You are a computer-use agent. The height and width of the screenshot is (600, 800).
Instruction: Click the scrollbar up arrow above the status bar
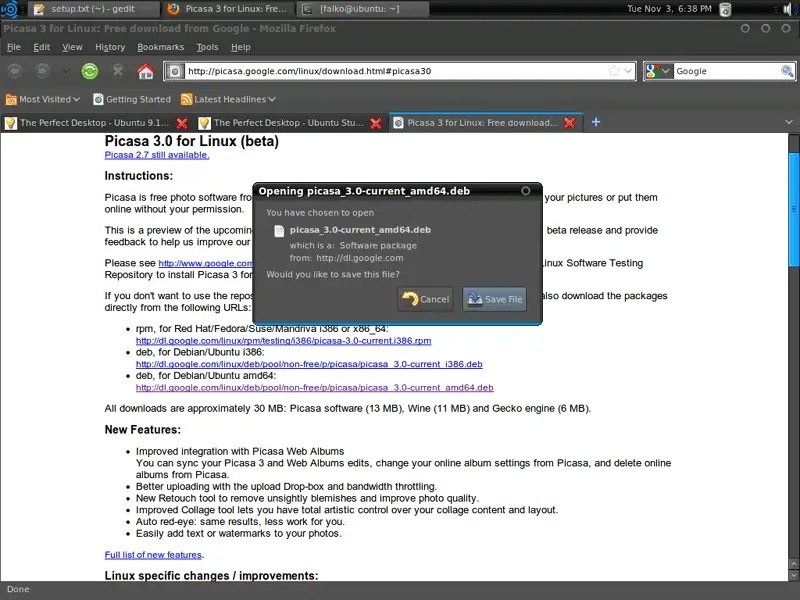pos(794,564)
